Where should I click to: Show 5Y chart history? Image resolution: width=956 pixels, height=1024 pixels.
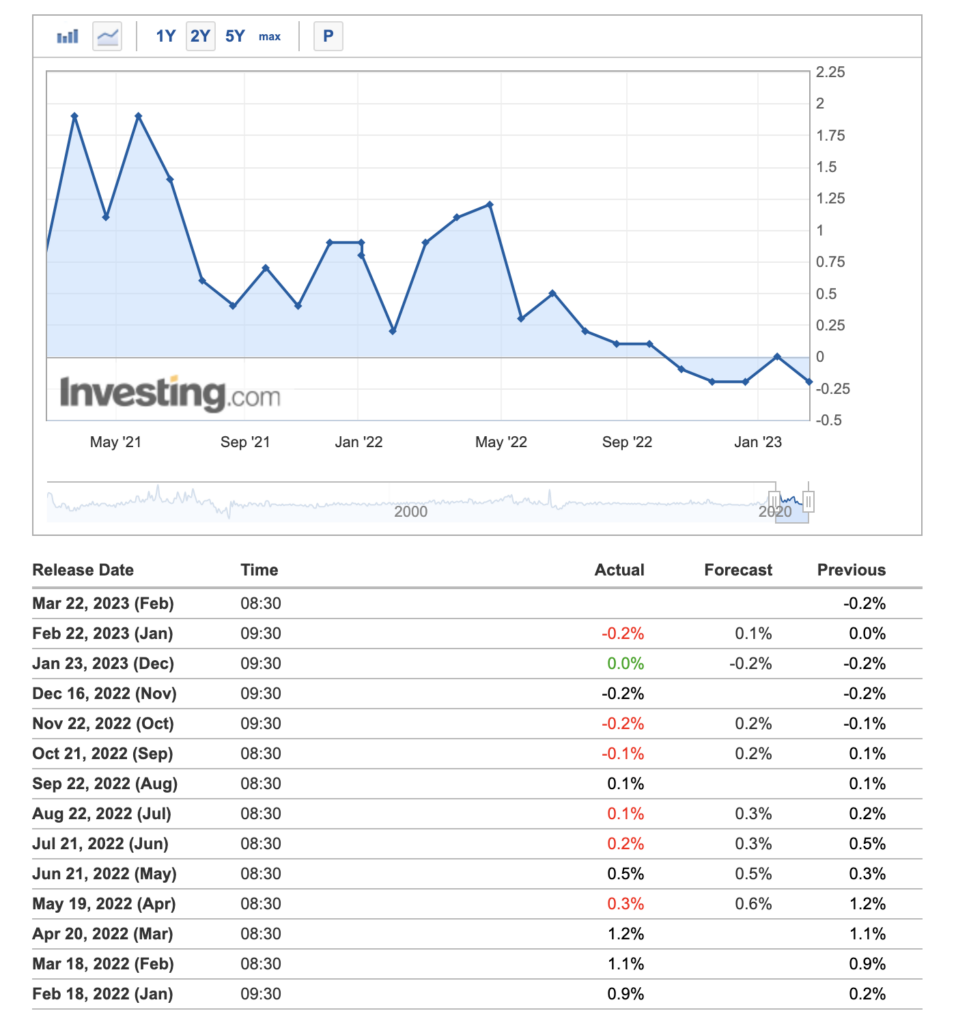[x=235, y=37]
